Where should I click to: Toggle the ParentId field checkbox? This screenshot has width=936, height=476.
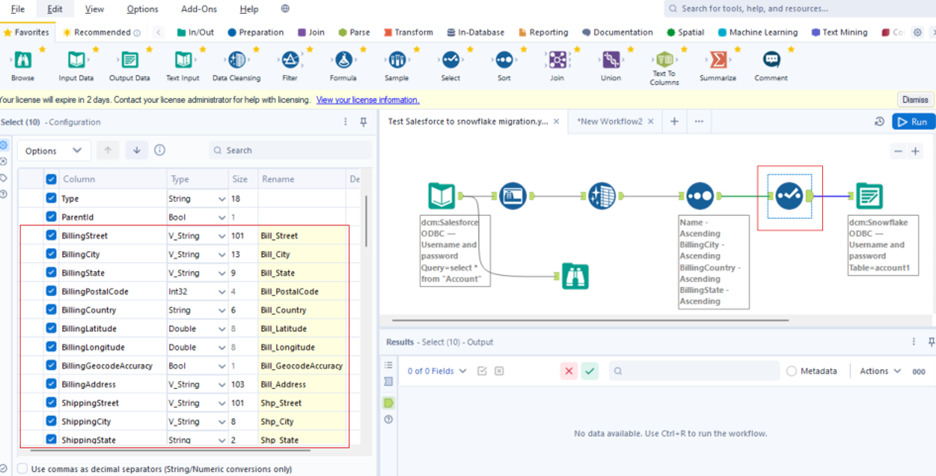(51, 217)
